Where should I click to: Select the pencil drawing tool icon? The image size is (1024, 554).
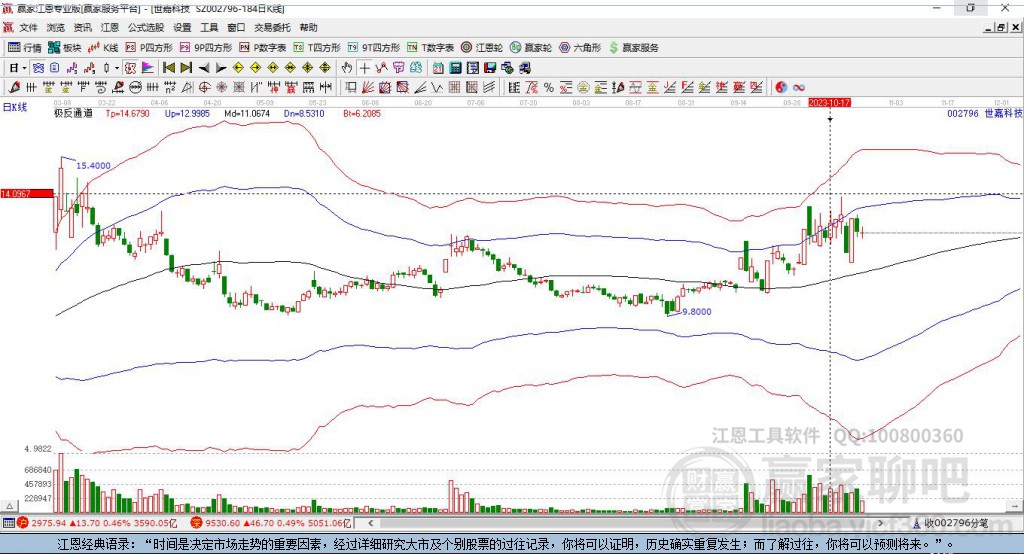click(x=14, y=87)
